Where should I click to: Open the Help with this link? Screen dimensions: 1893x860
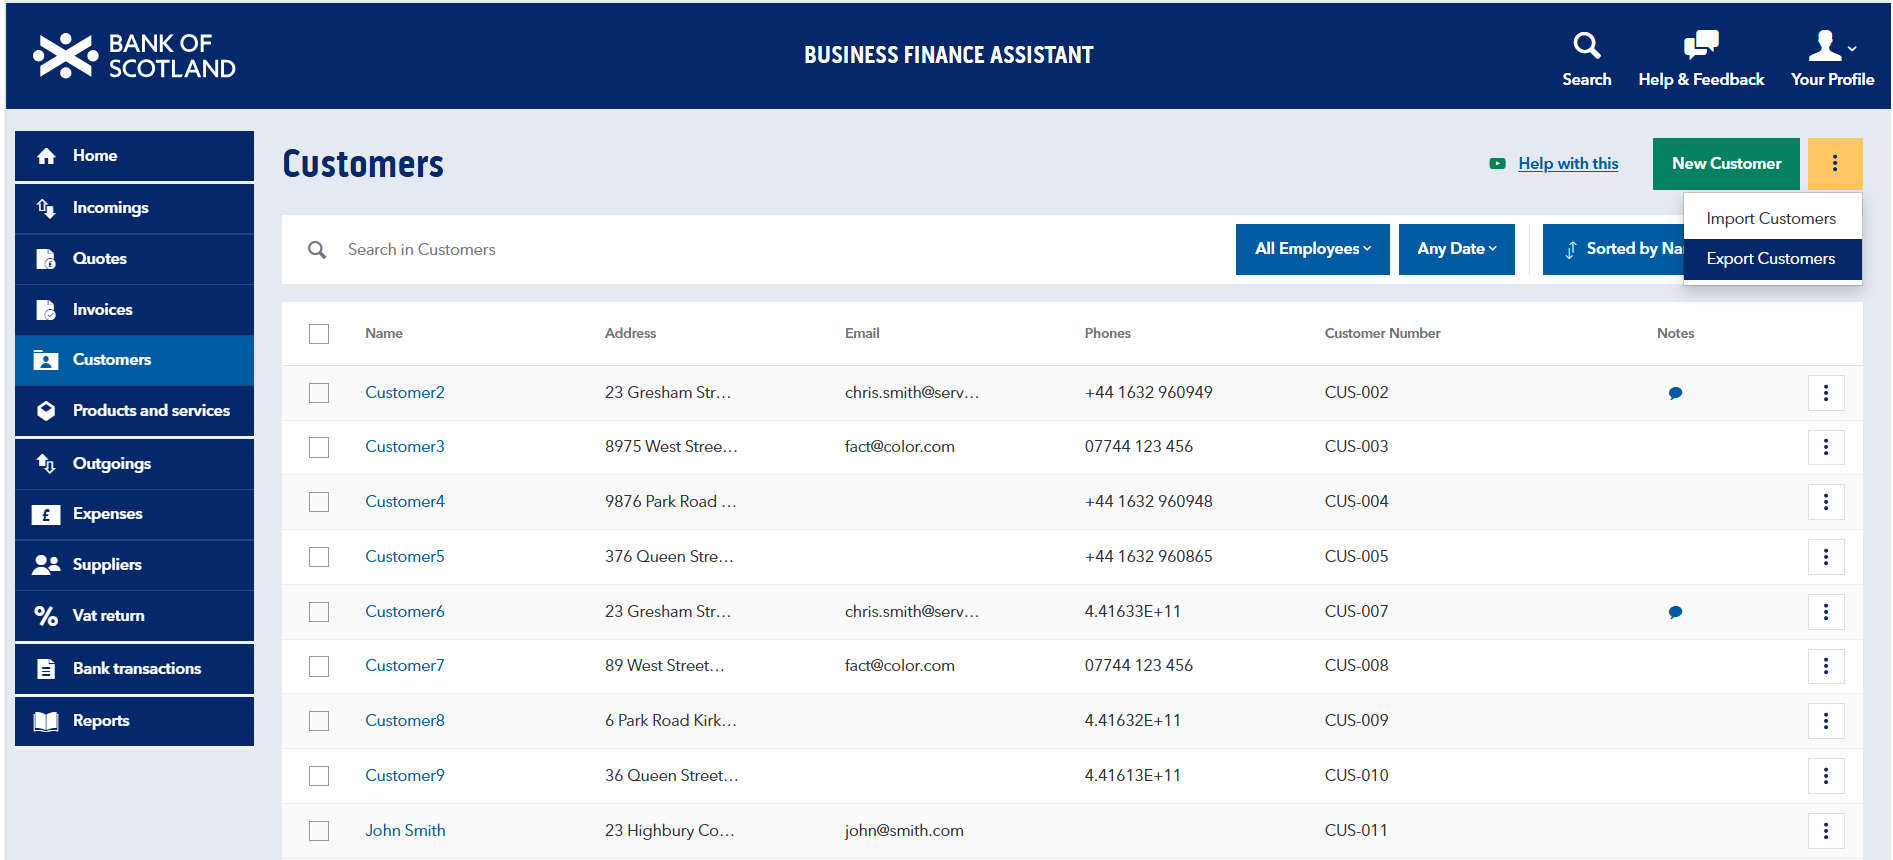1568,164
